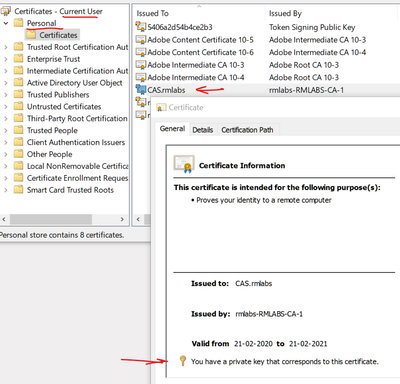Expand Third-Party Root Certification node
This screenshot has width=400, height=384.
pyautogui.click(x=6, y=119)
